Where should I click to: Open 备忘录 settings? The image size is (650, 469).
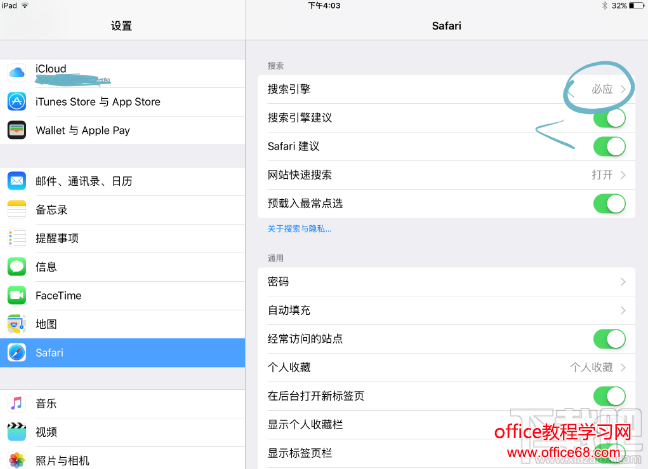click(x=123, y=210)
